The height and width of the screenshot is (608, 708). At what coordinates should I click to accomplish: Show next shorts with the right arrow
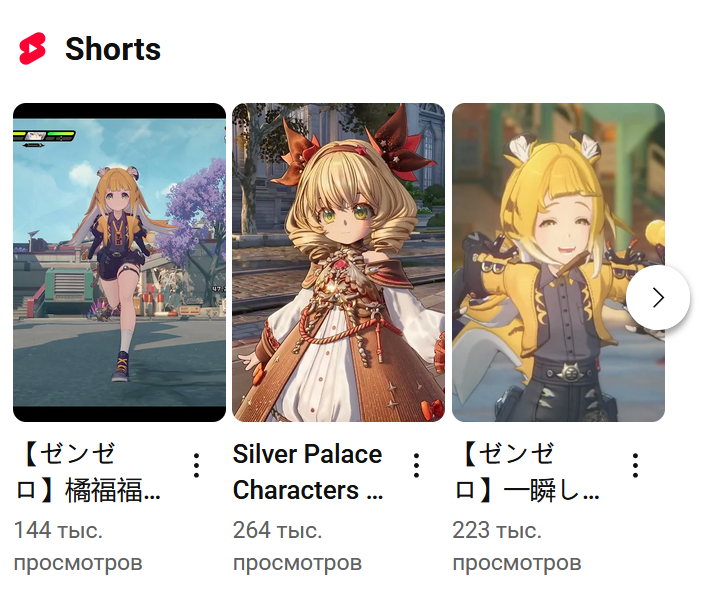(658, 298)
